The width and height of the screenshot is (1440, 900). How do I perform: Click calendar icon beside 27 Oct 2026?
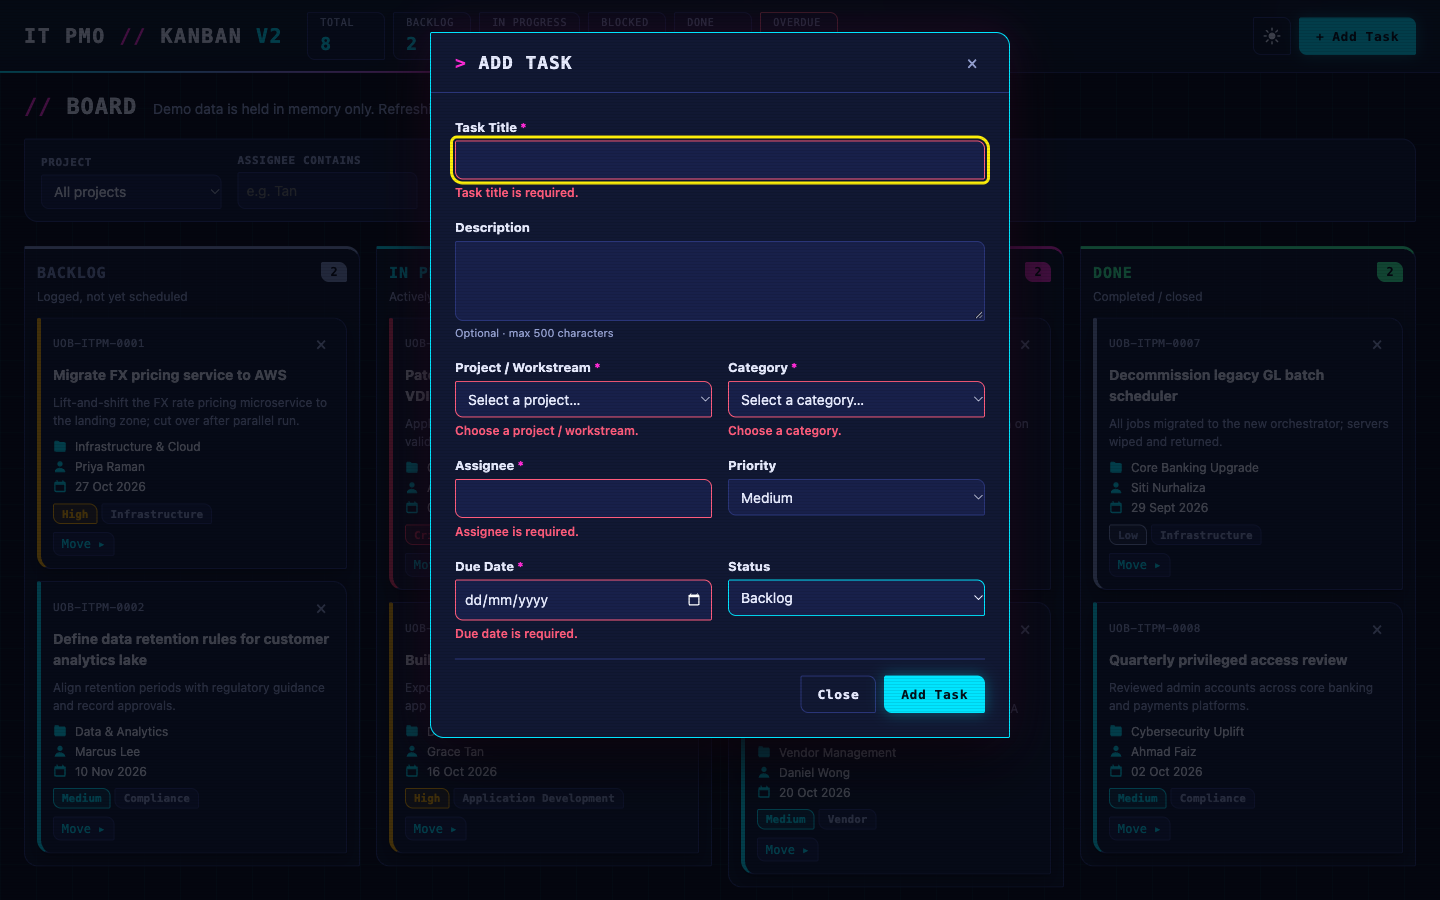click(x=60, y=487)
